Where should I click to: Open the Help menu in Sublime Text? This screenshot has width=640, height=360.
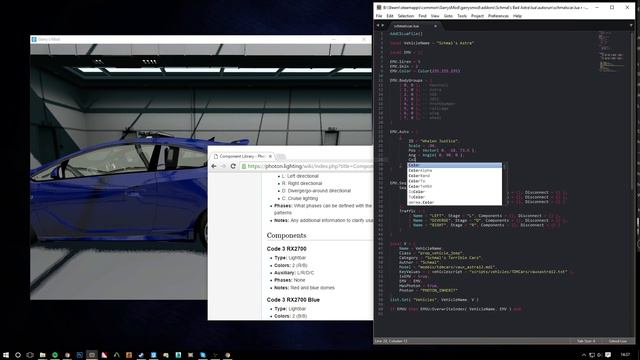coord(518,16)
